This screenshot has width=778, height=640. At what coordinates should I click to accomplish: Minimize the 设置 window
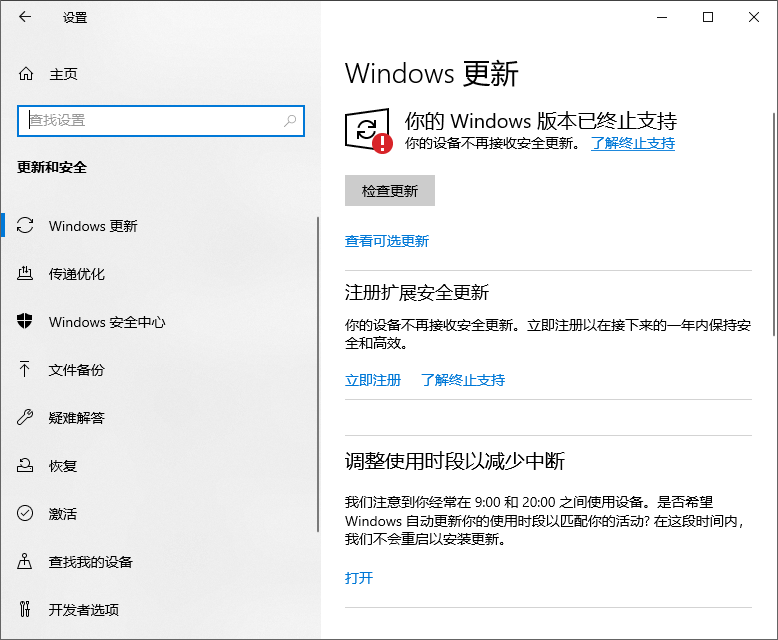coord(662,17)
